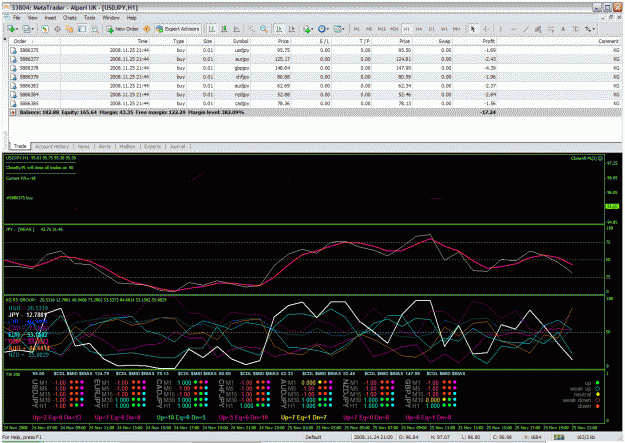Viewport: 625px width, 443px height.
Task: Switch to the Journal tab
Action: 178,146
